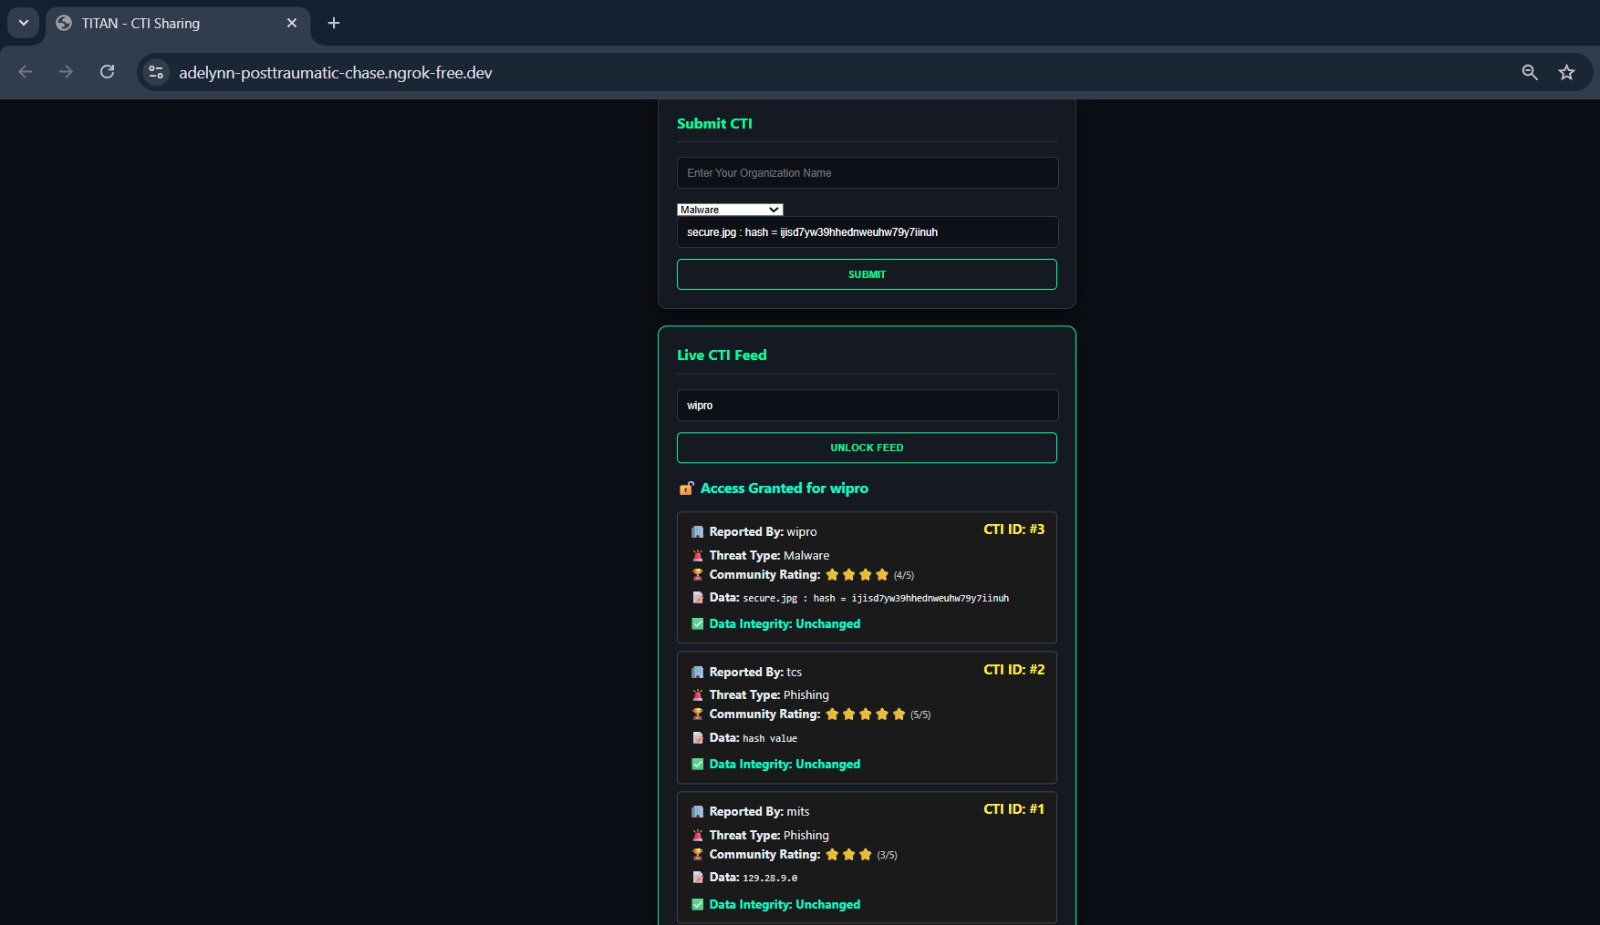Click siren icon beside Threat Type Malware

(x=698, y=556)
